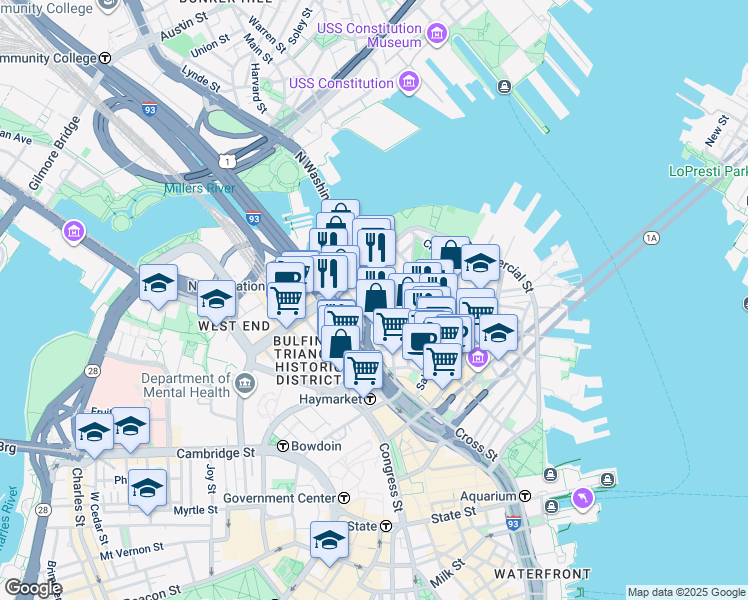Click the Department of Mental Health icon

pyautogui.click(x=245, y=379)
